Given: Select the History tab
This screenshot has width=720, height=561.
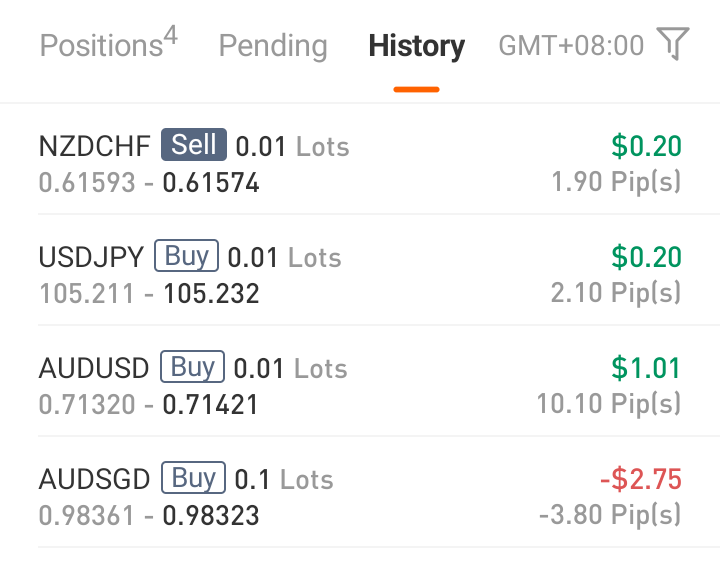Looking at the screenshot, I should [x=416, y=46].
